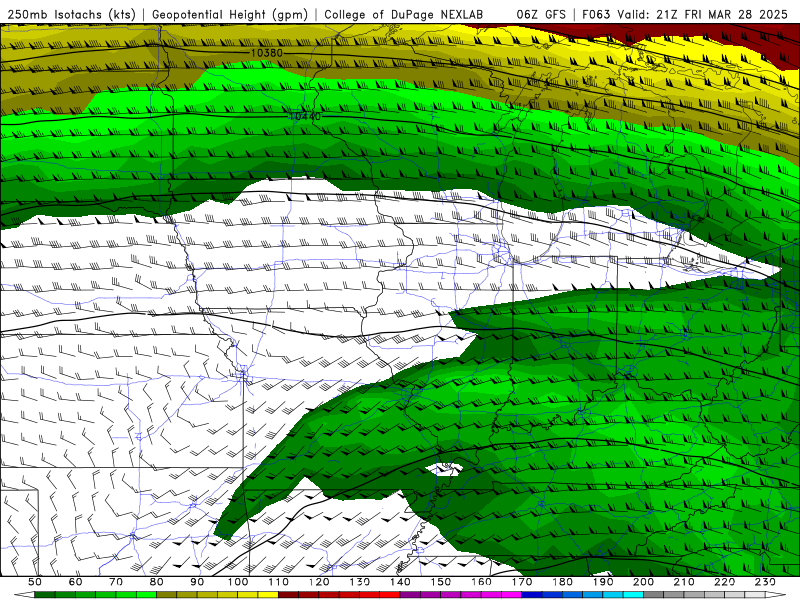Click the 180 value on color scale

[x=562, y=582]
